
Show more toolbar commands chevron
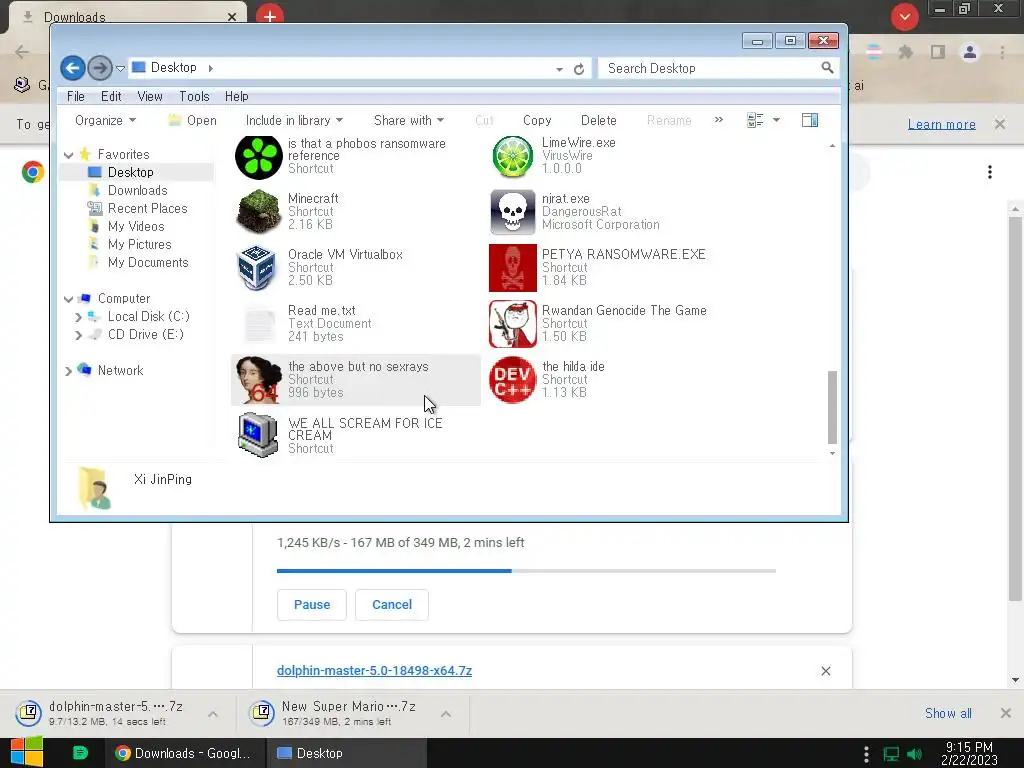click(x=719, y=120)
